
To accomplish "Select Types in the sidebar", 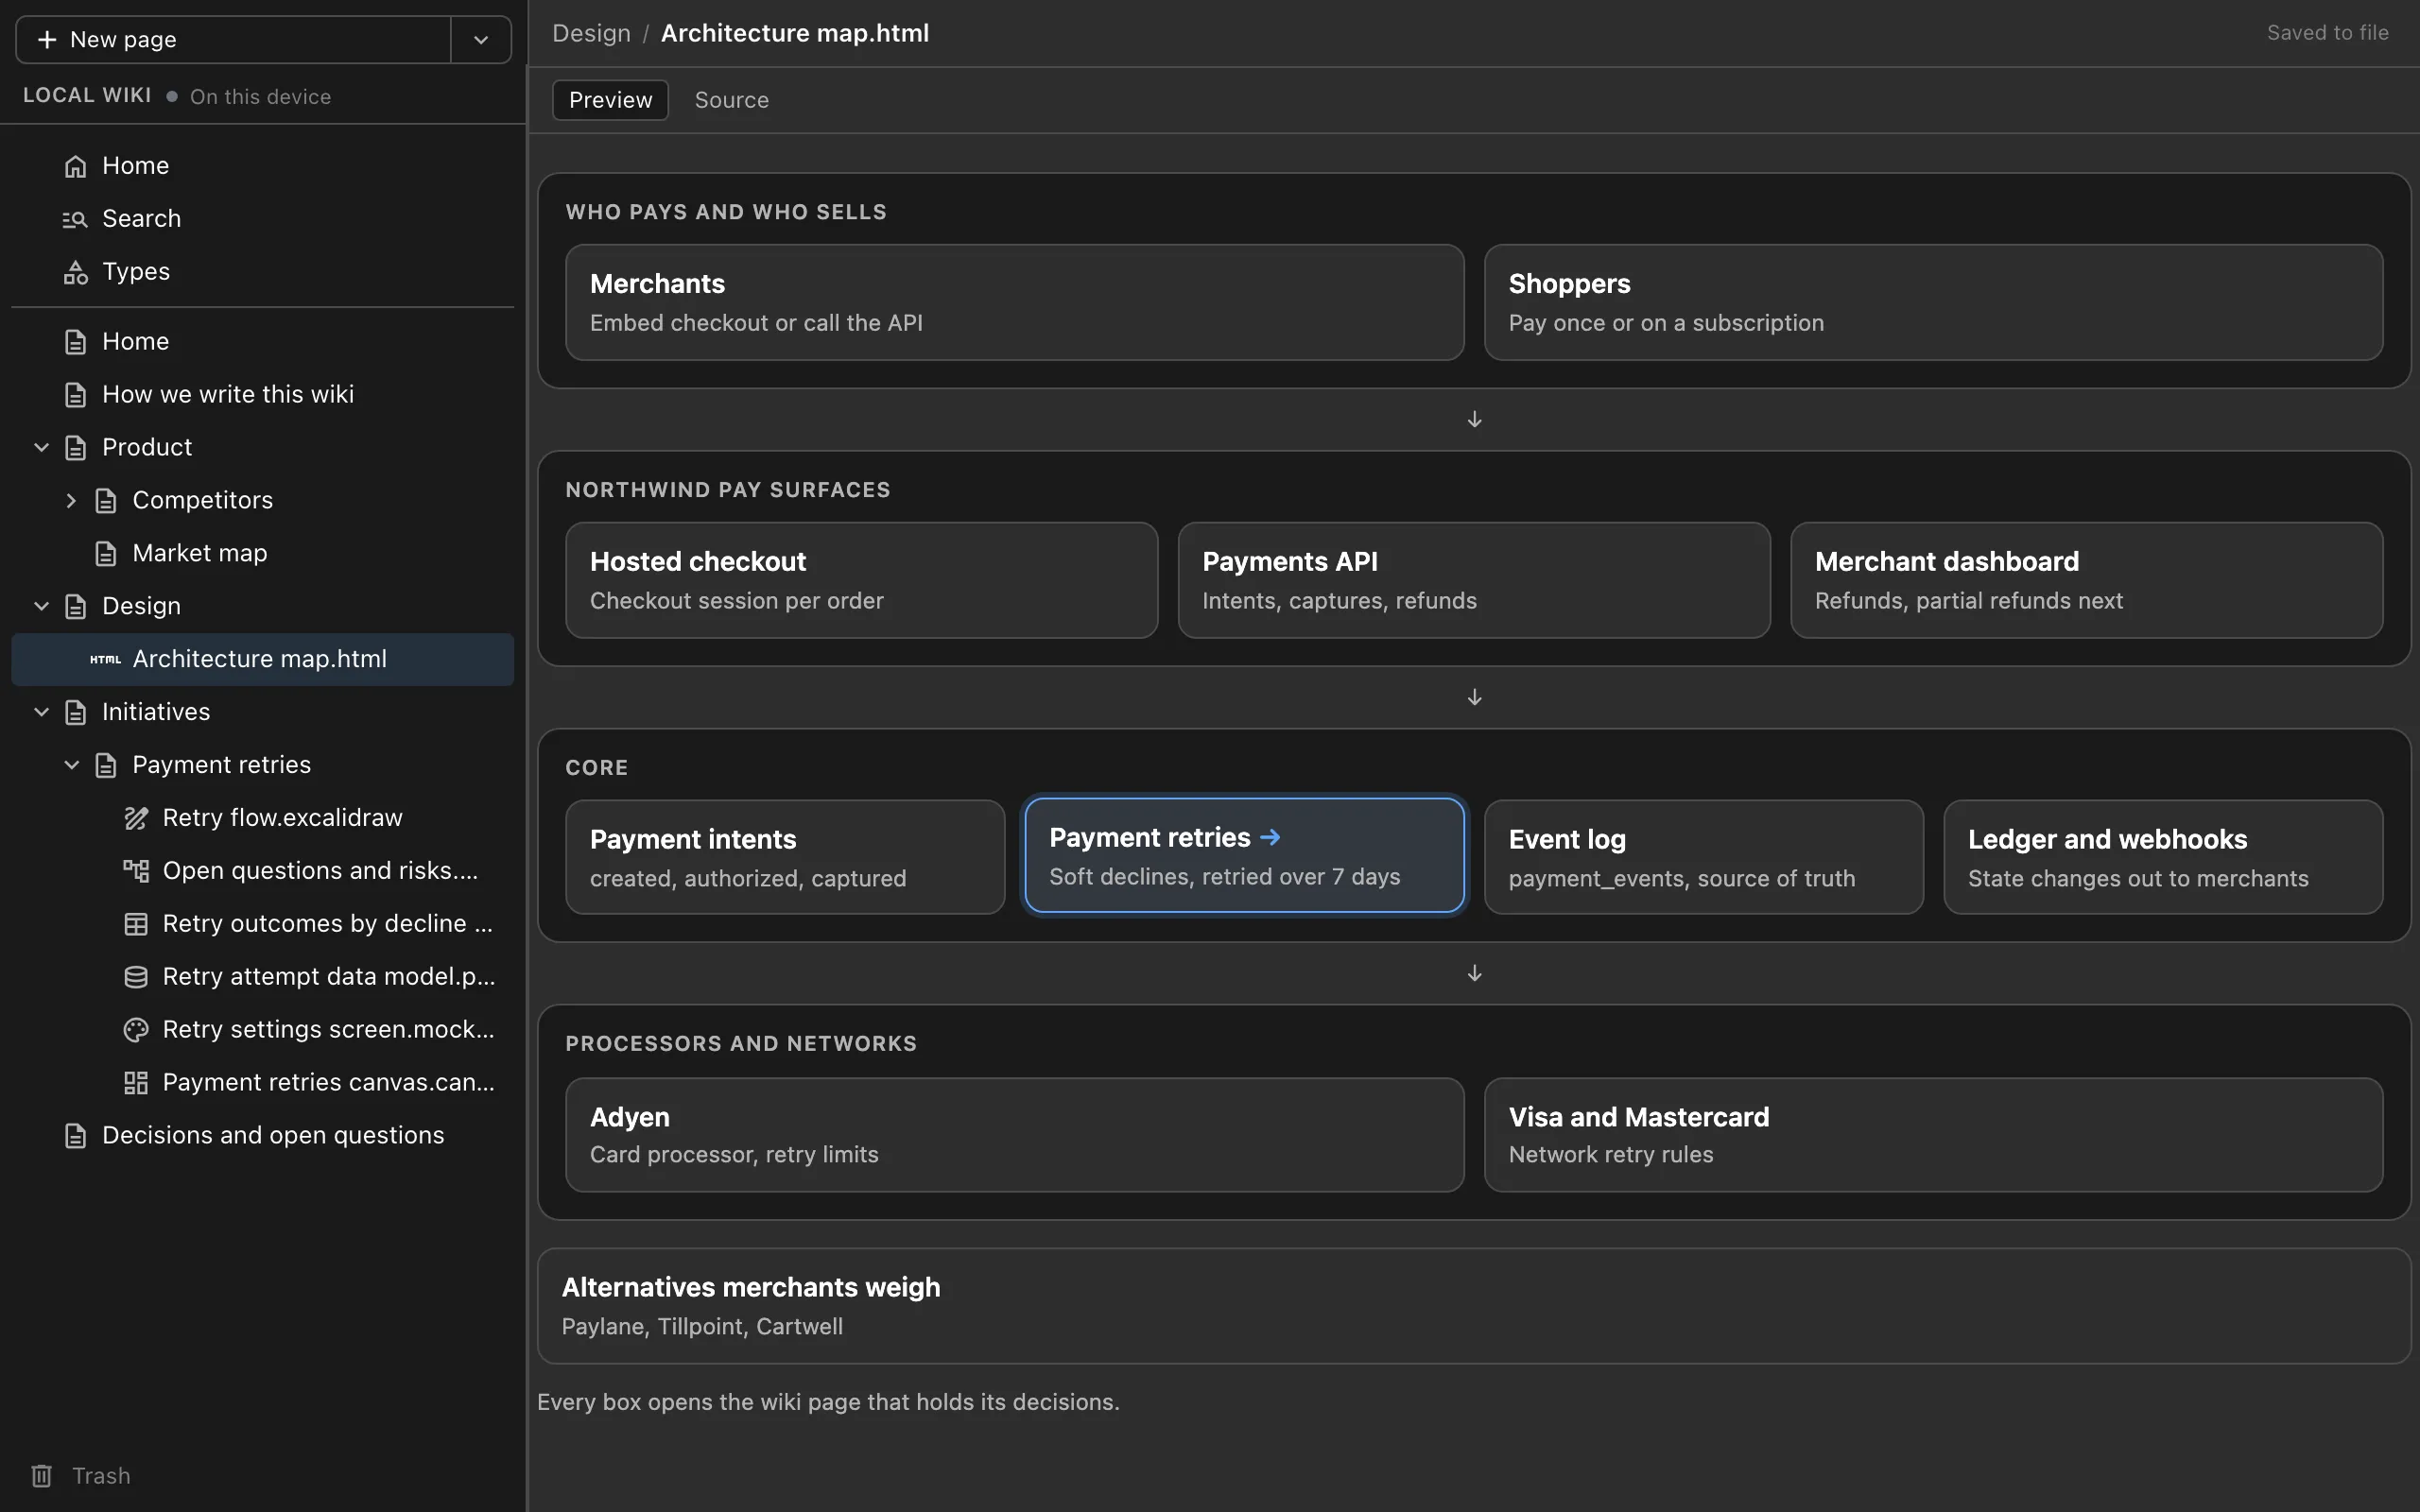I will [x=263, y=272].
